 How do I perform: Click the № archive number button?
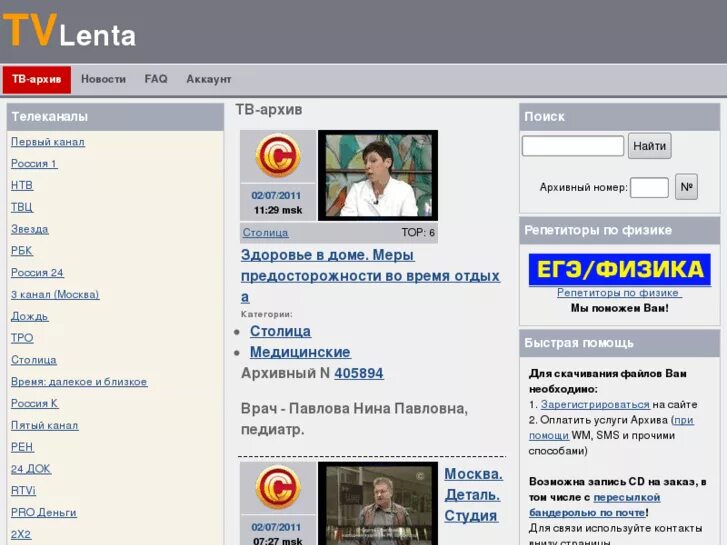(x=686, y=187)
